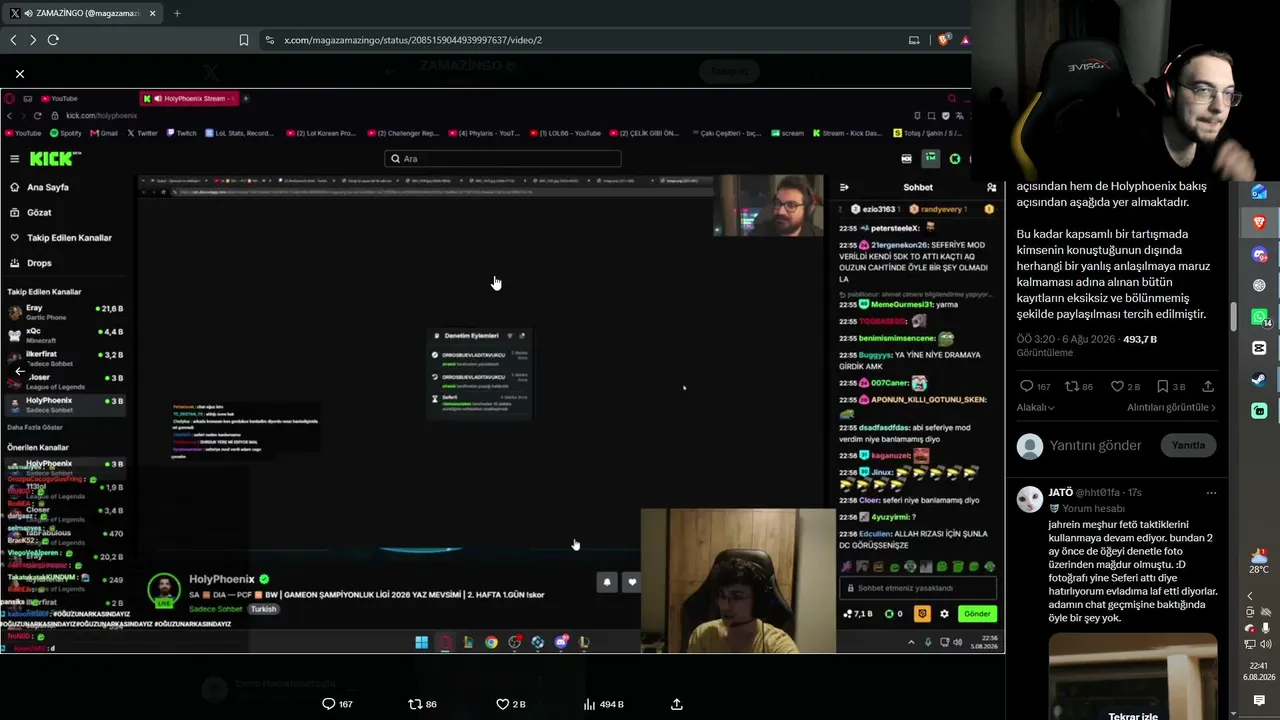Open the Brave Shields lion icon
The height and width of the screenshot is (720, 1280).
[x=944, y=40]
